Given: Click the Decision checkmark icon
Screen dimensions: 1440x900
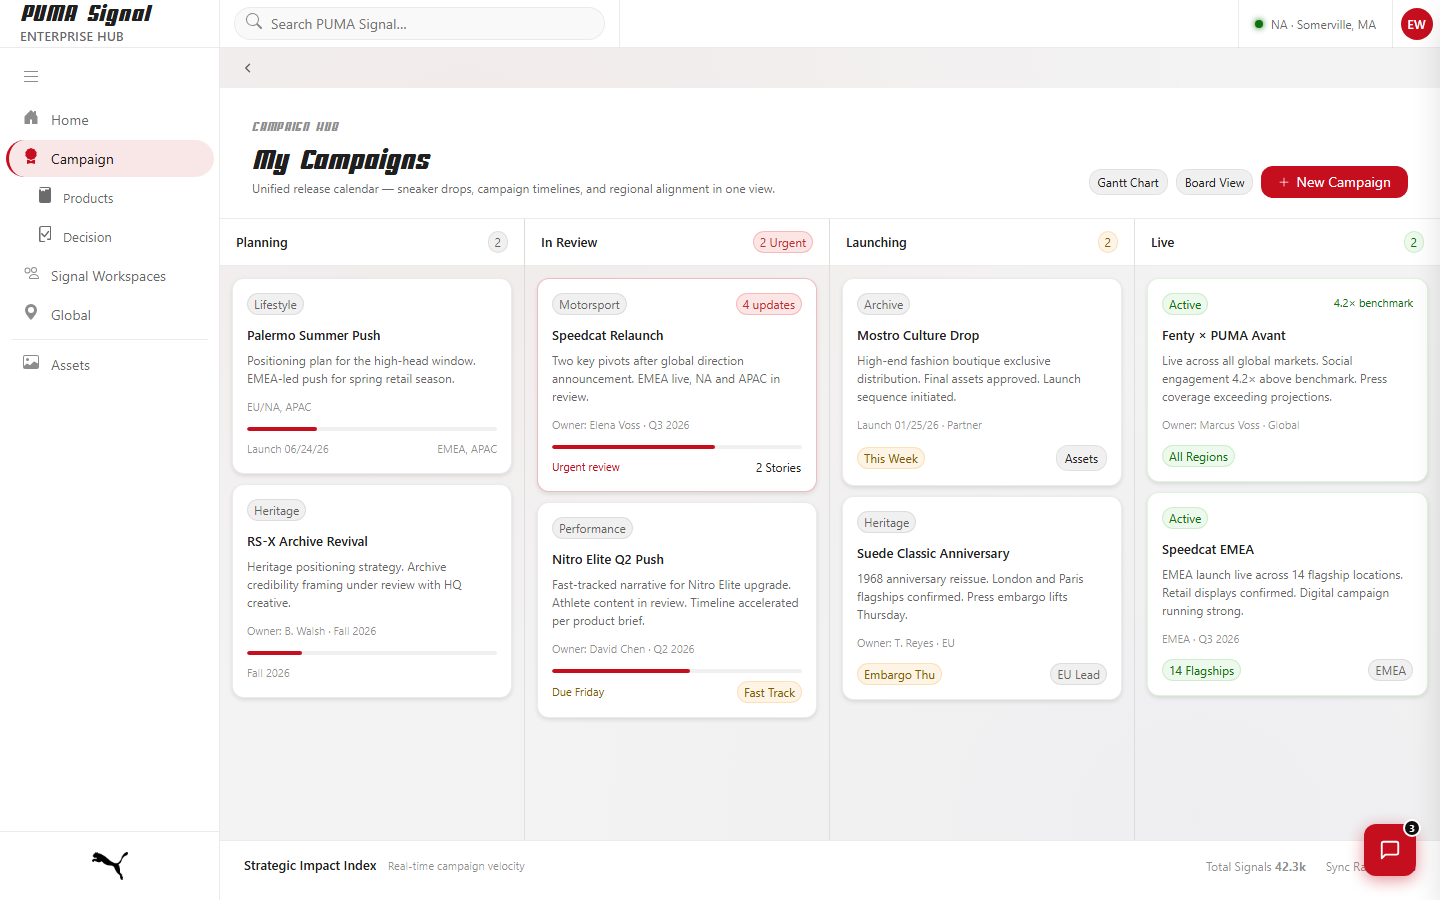Looking at the screenshot, I should click(x=45, y=235).
